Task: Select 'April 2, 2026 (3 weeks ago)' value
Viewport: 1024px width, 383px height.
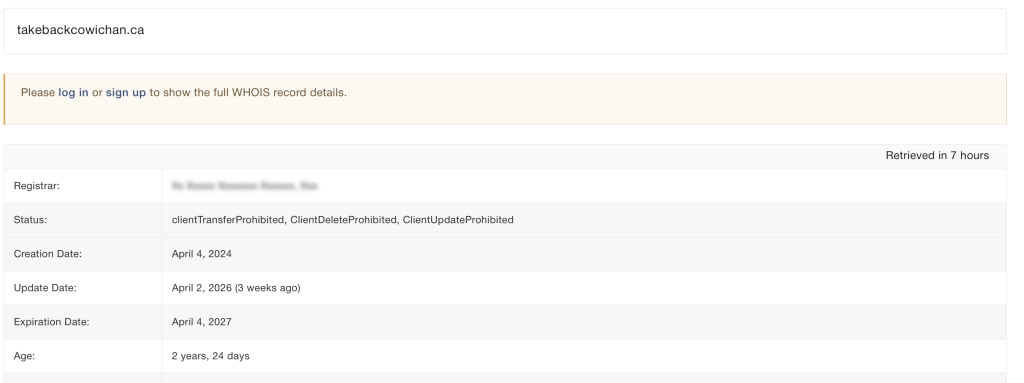Action: [236, 288]
